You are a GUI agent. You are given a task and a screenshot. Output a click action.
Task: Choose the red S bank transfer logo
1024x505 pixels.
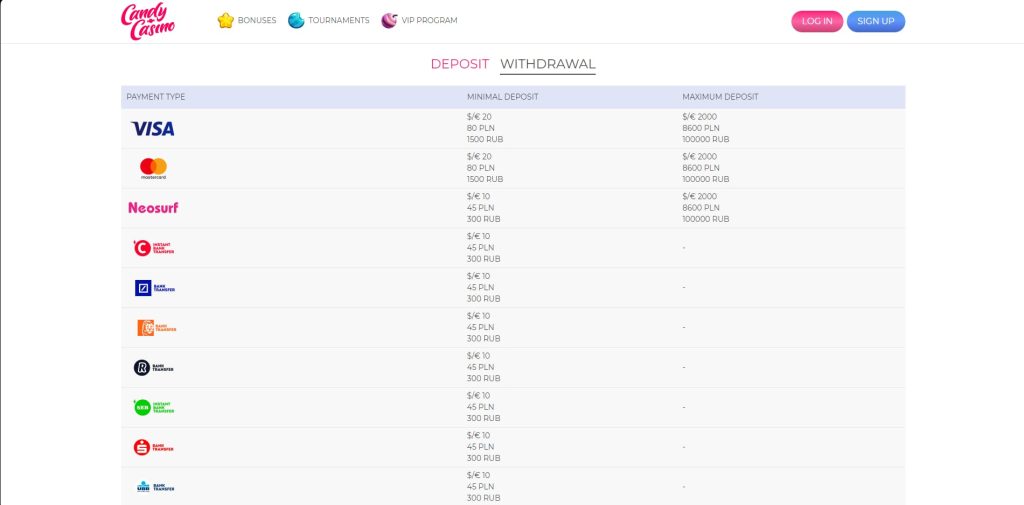click(154, 447)
